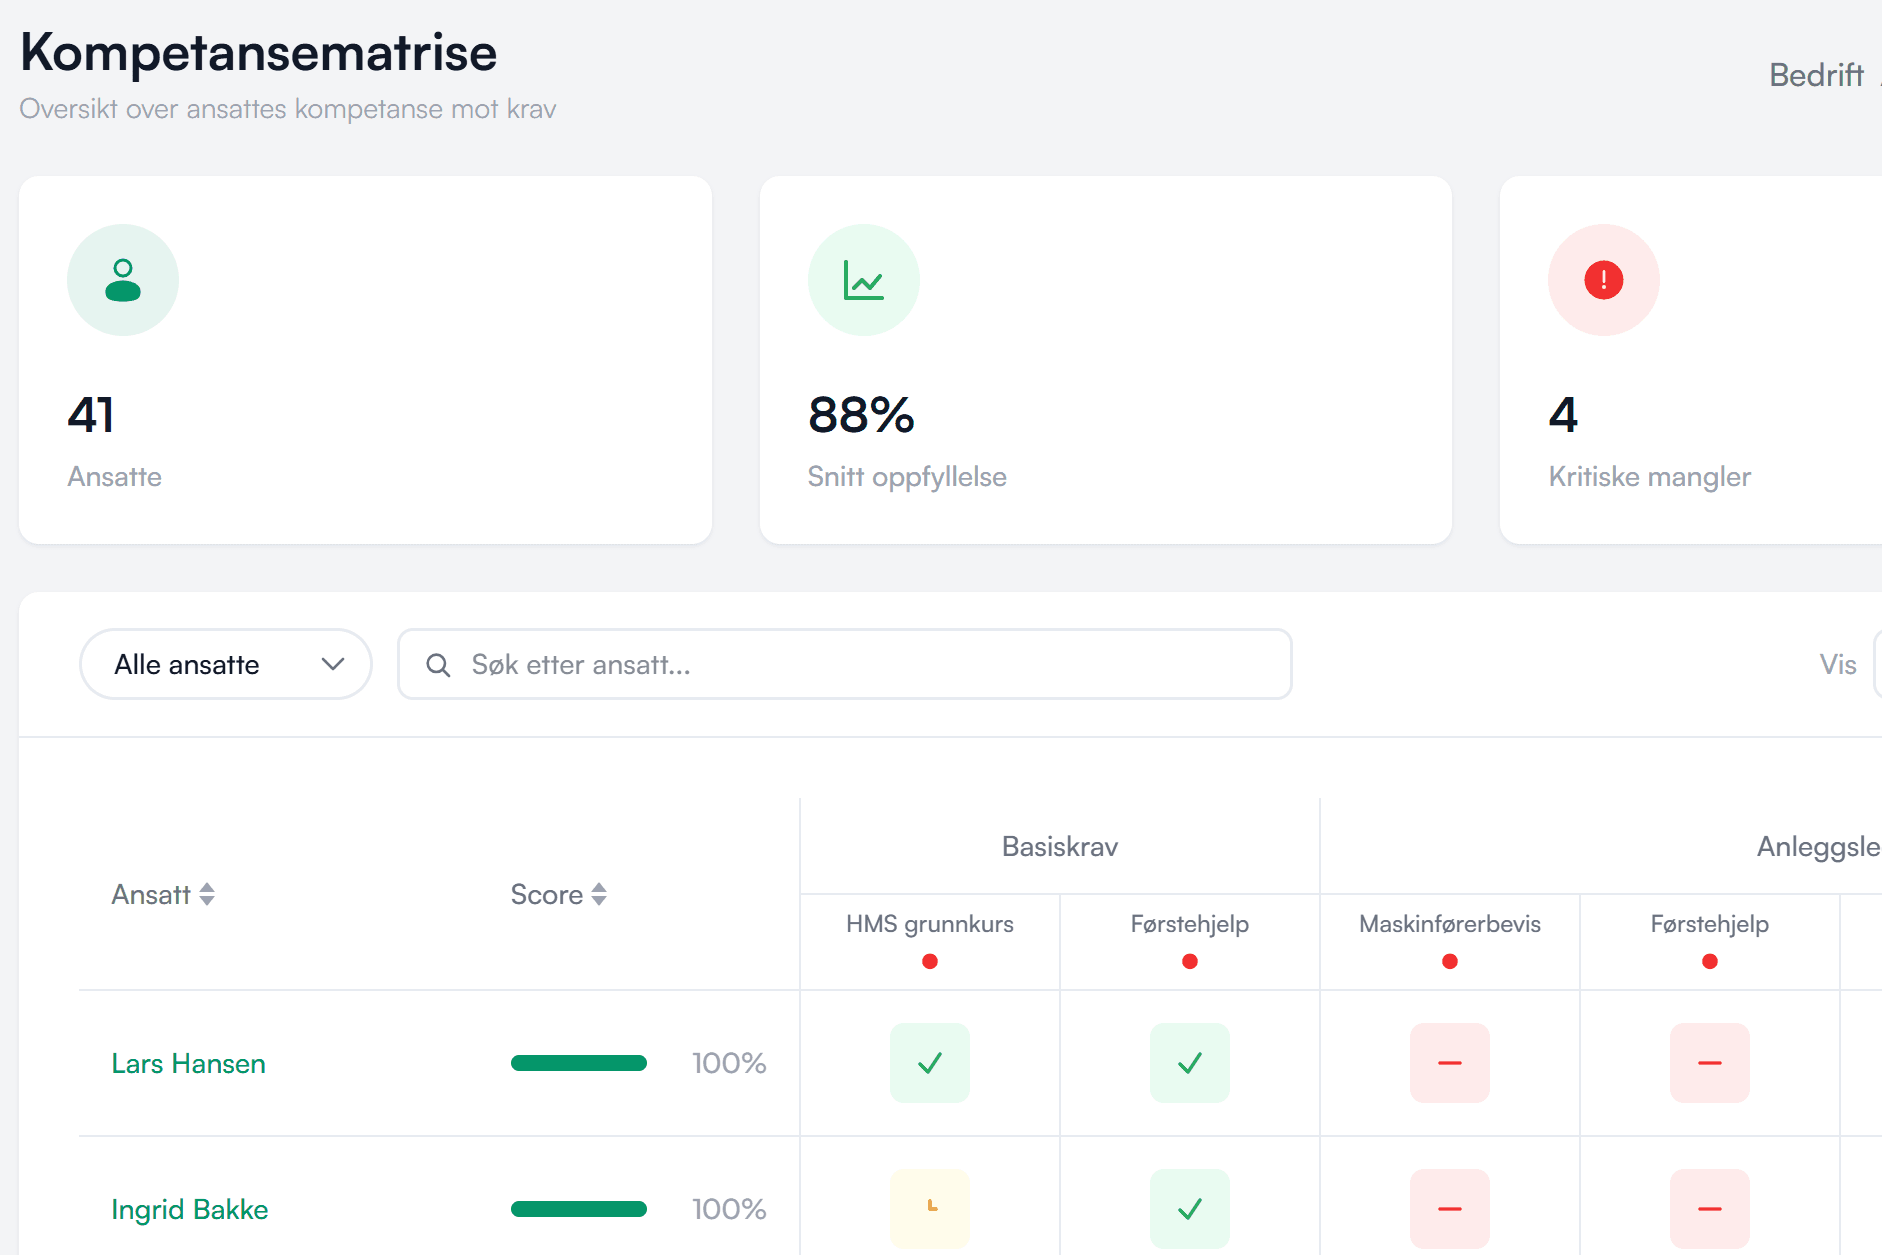Click the red dot under Anleggsleder Førstehjelp

coord(1710,962)
